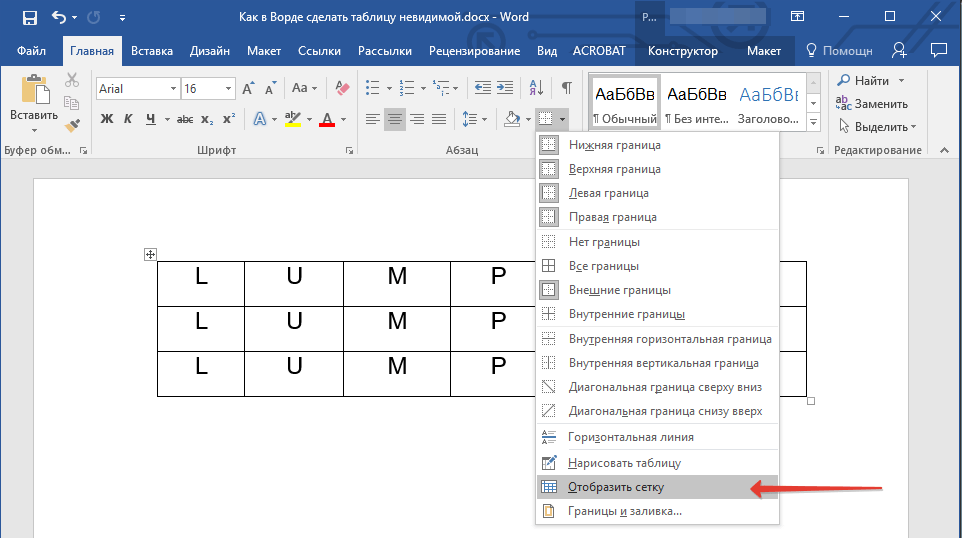This screenshot has height=538, width=962.
Task: Toggle italic formatting with К button
Action: tap(129, 120)
